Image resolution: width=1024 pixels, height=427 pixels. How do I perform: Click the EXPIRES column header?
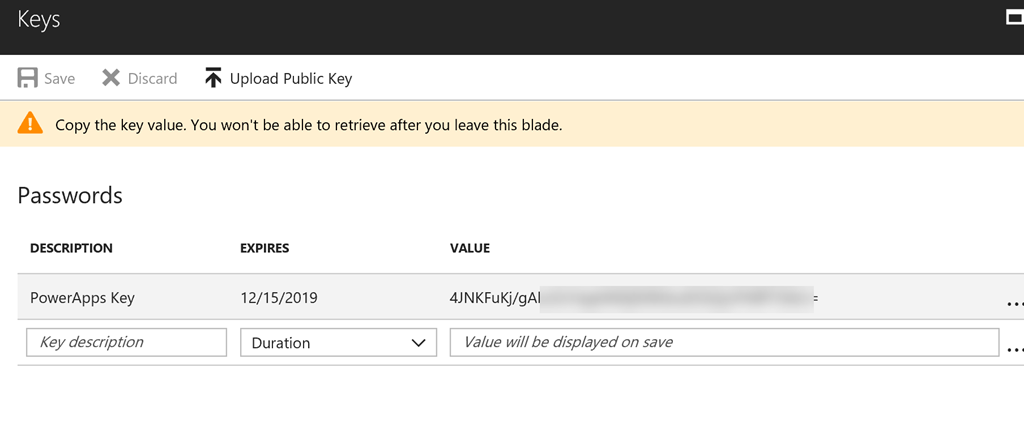(264, 248)
